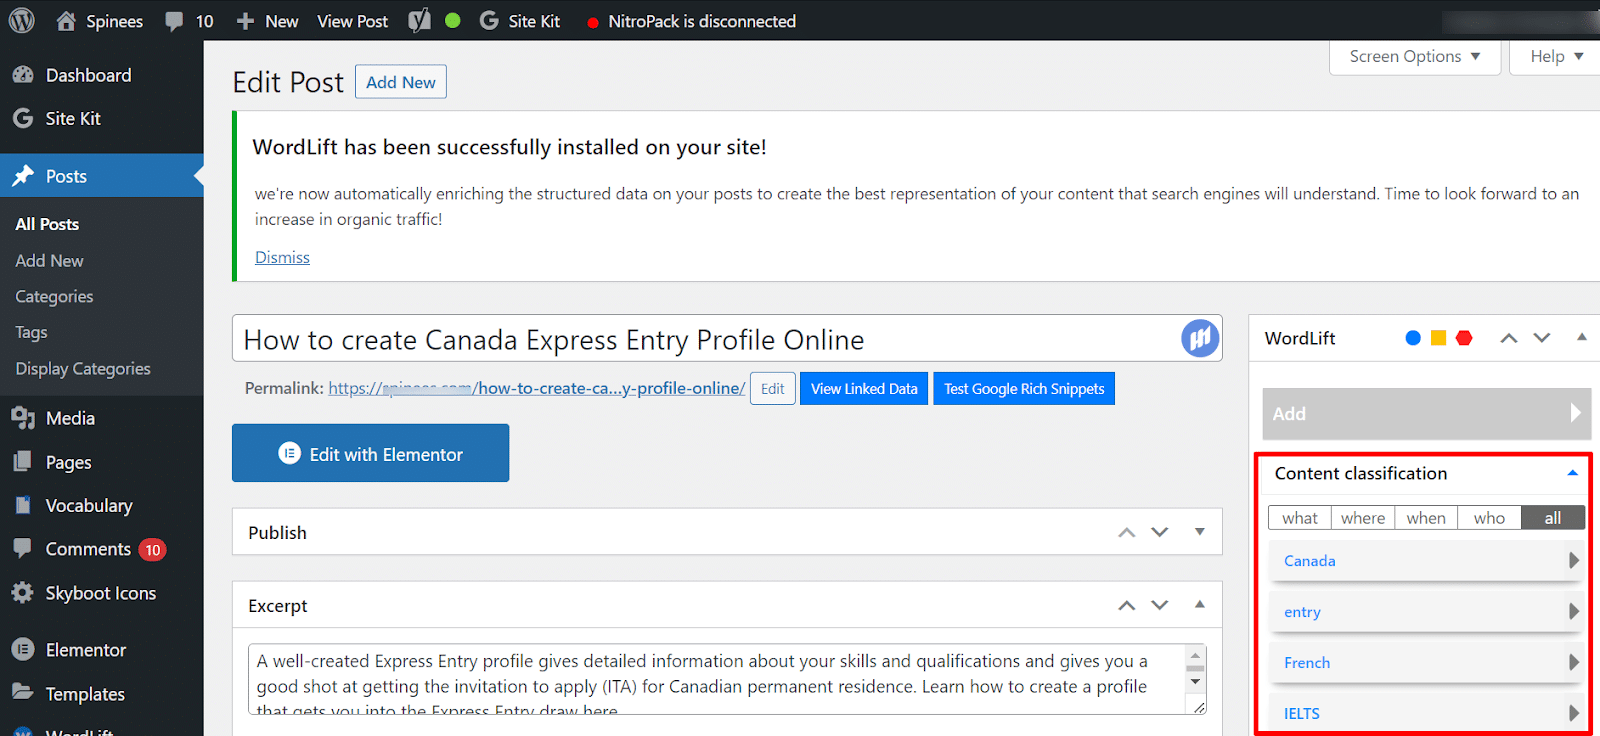Open the Skyboot Icons gear icon
The image size is (1600, 736).
pyautogui.click(x=23, y=592)
